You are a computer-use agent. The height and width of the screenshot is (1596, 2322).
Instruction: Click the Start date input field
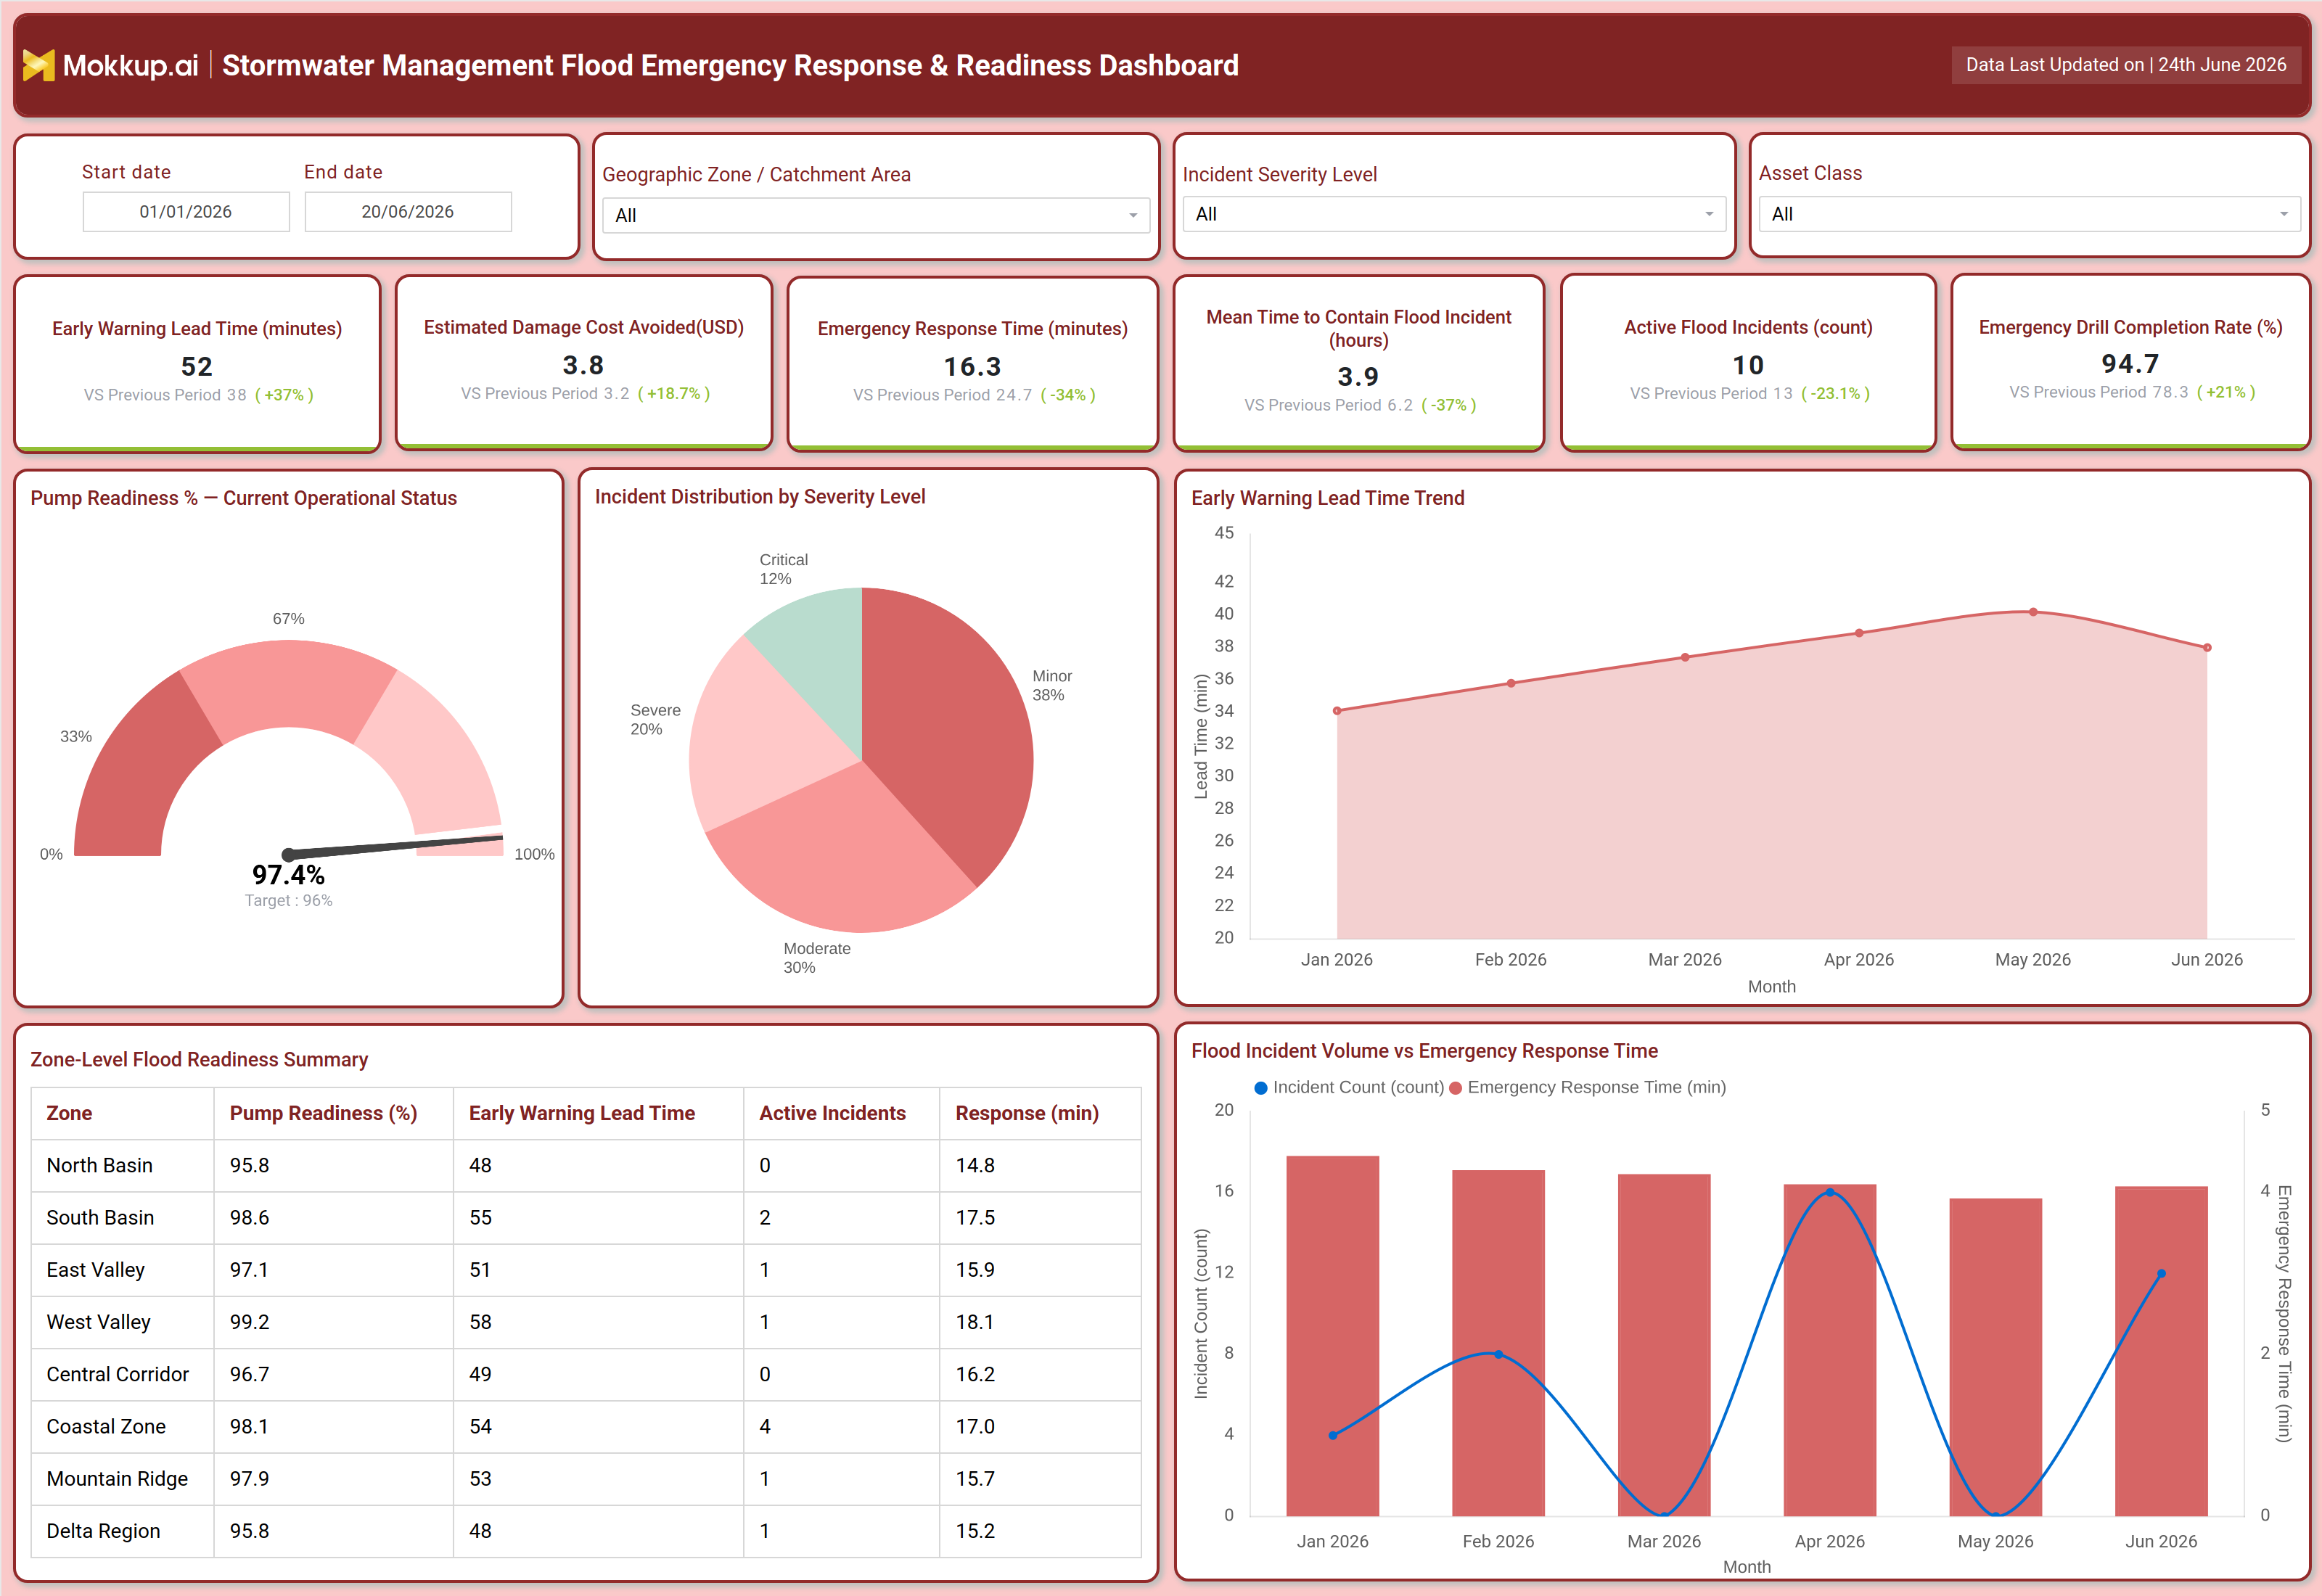pyautogui.click(x=186, y=212)
